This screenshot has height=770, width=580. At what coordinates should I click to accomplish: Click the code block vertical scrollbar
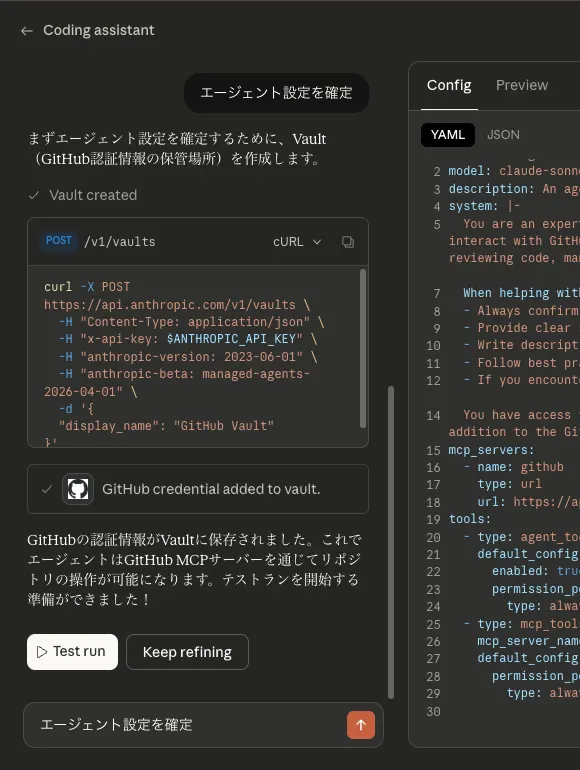click(363, 349)
